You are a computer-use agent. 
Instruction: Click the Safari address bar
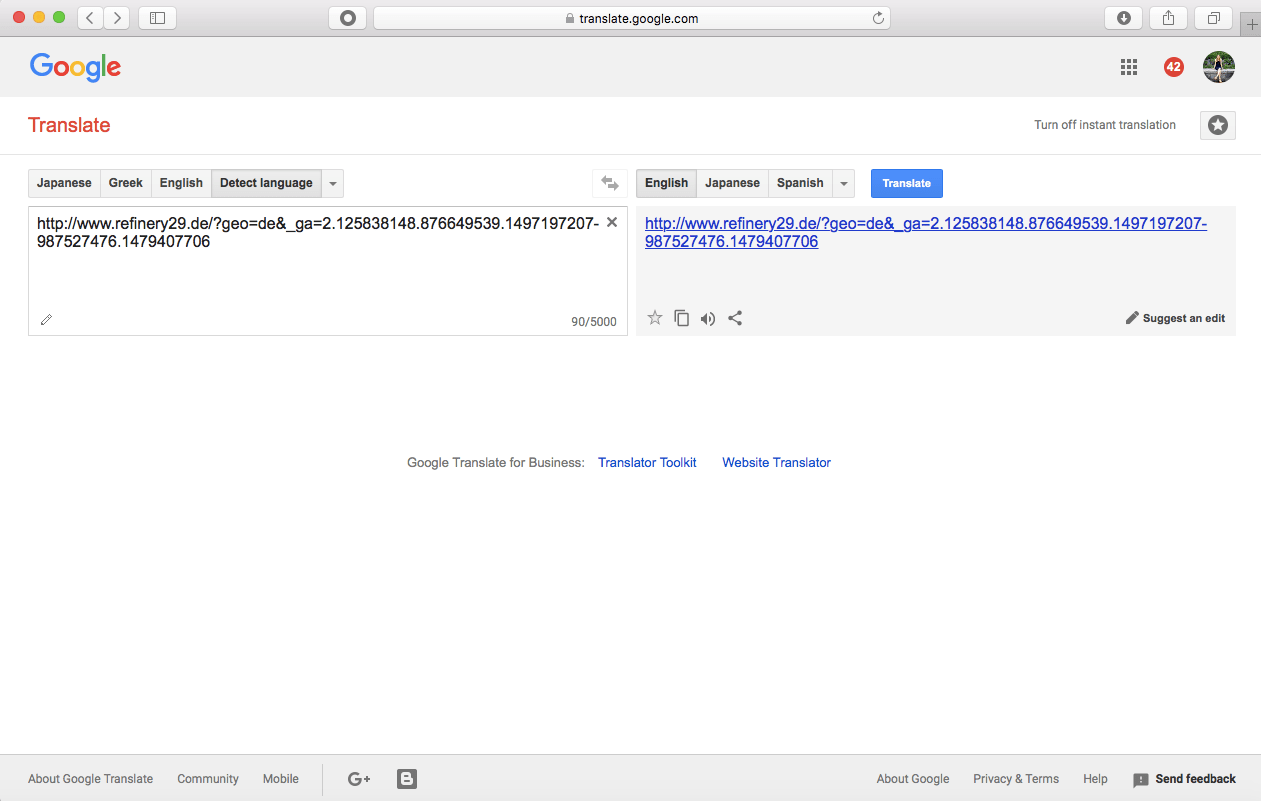[631, 18]
